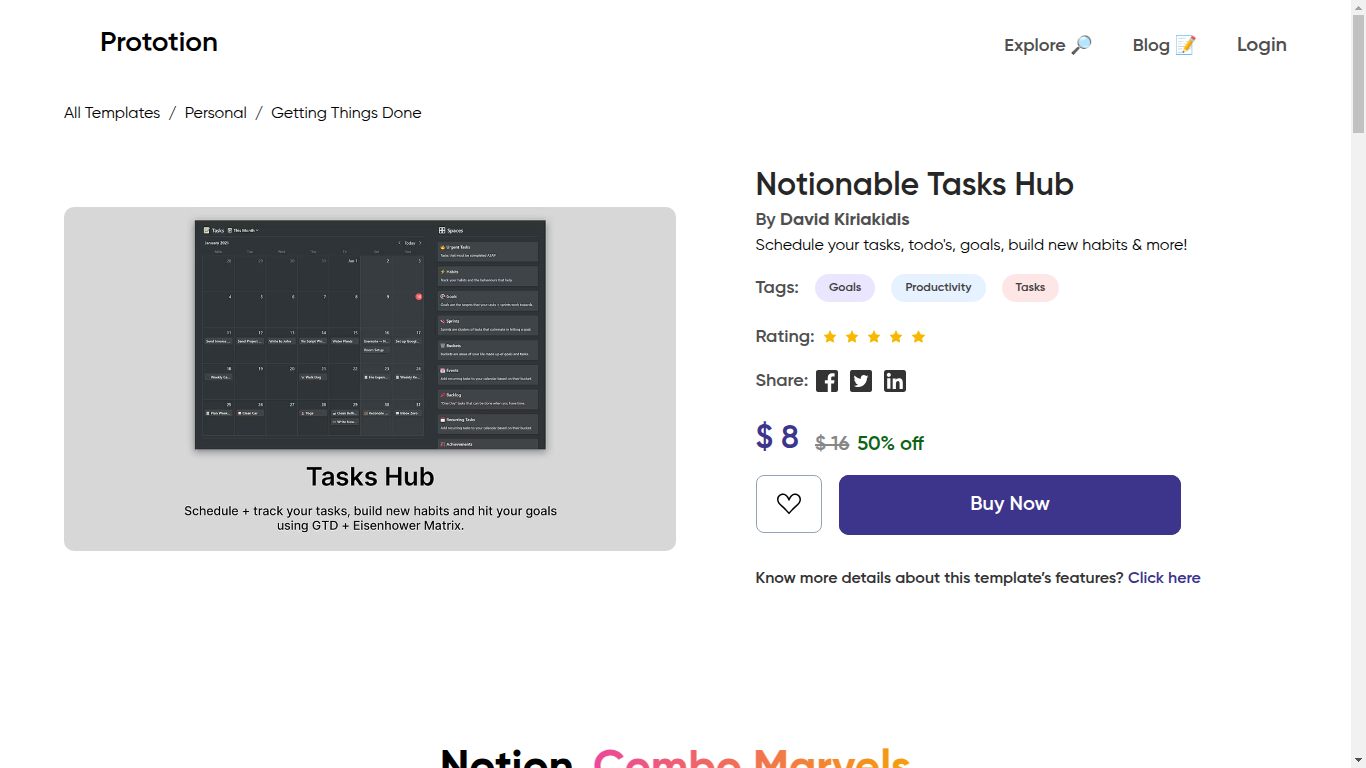Click the 'By David Kiriakidis' author text
The image size is (1366, 768).
pos(832,220)
